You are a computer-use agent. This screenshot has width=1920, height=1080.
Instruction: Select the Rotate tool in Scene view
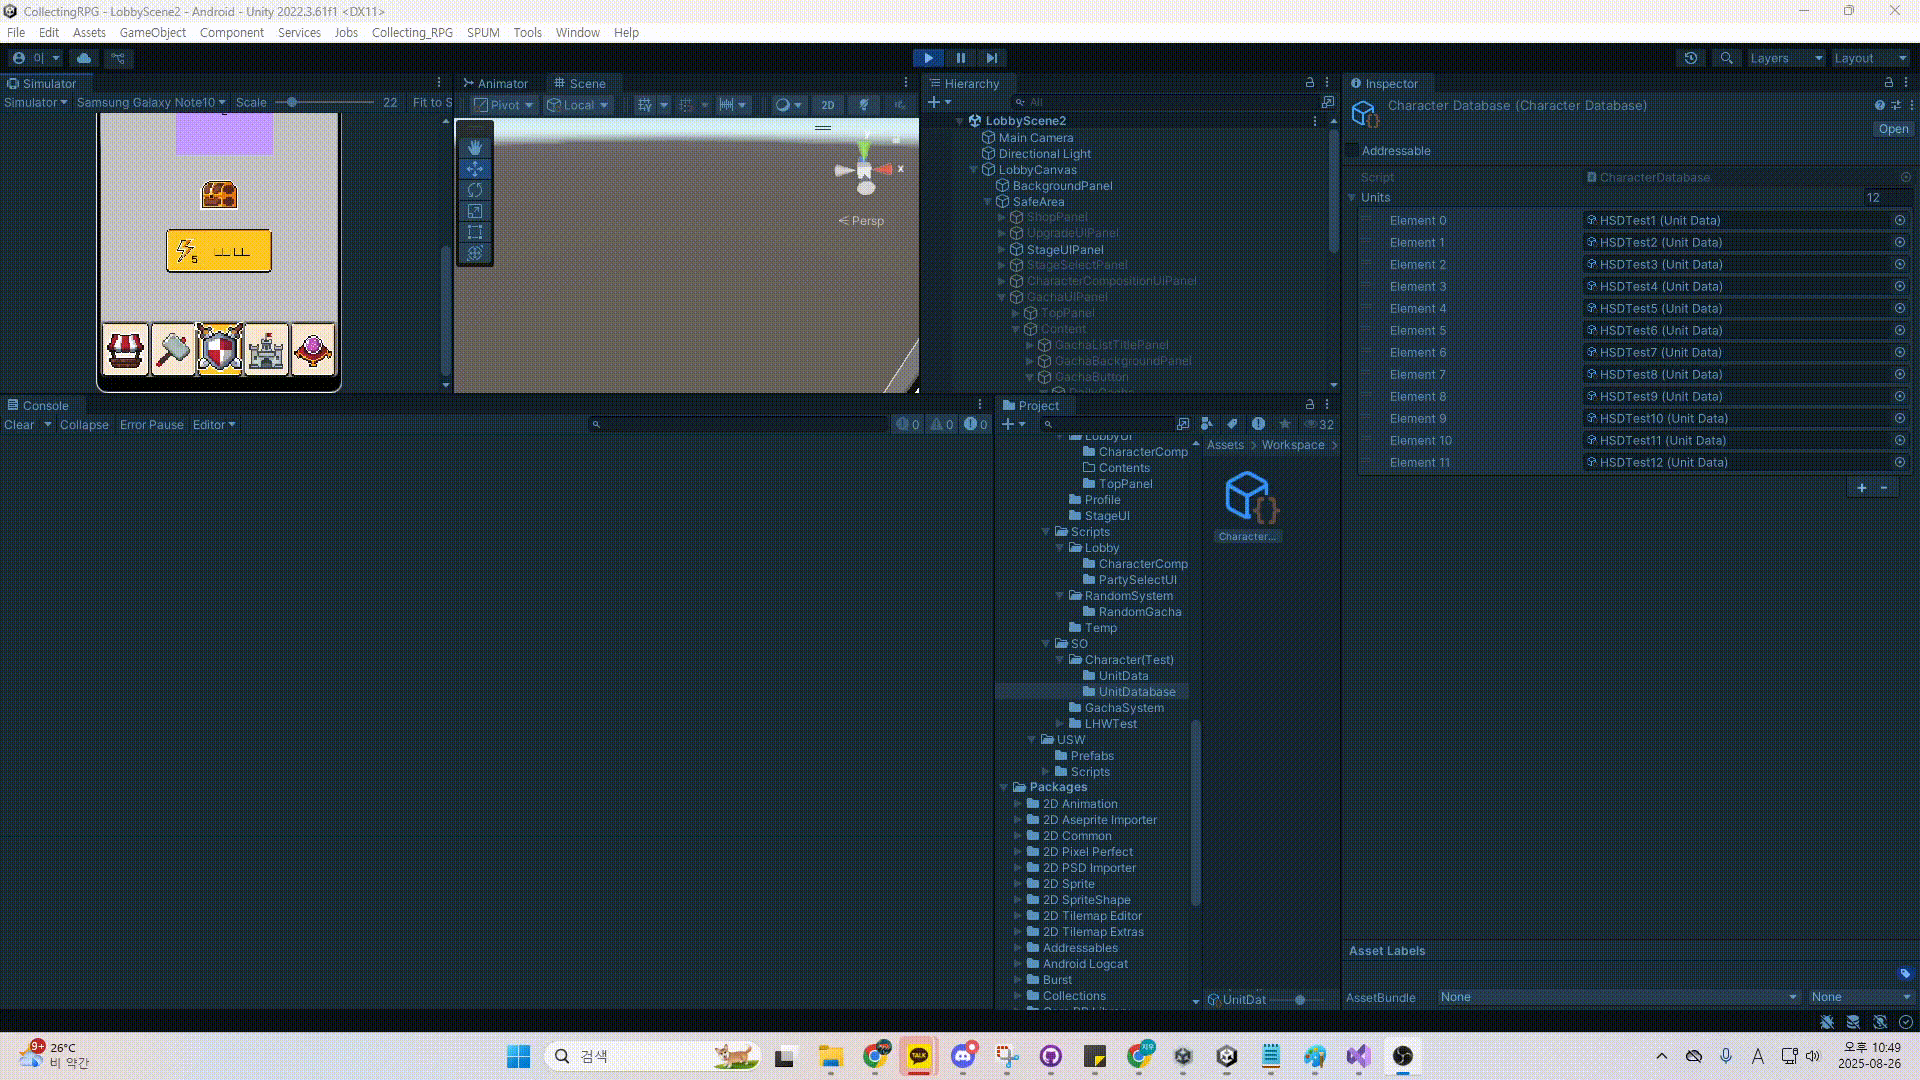click(475, 190)
